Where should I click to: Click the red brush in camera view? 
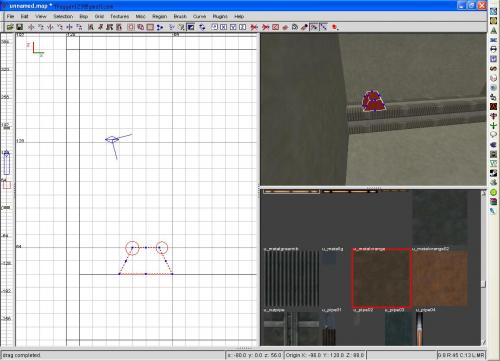pos(373,101)
